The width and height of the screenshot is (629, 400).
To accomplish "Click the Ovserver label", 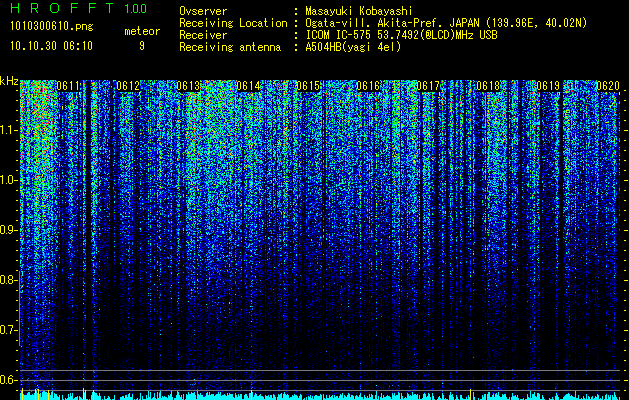I will click(x=203, y=11).
